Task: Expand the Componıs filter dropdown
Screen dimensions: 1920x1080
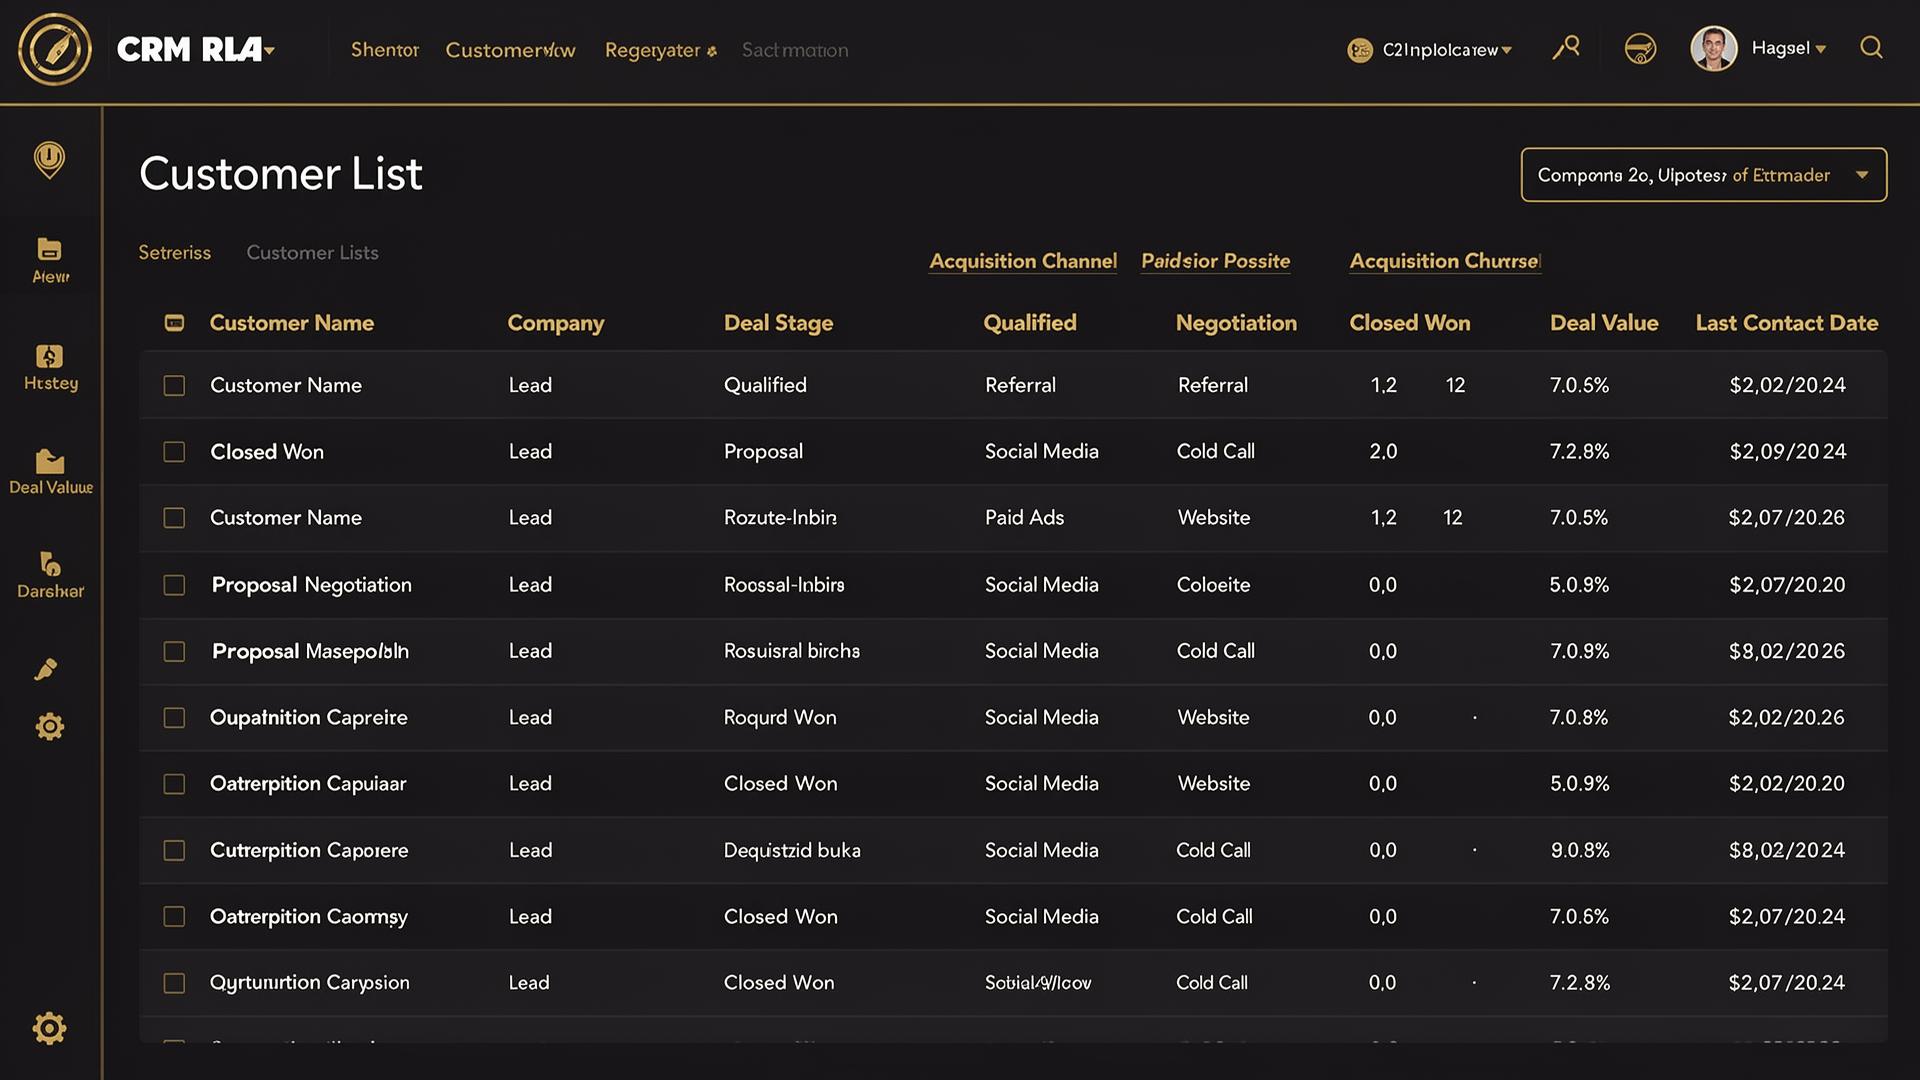Action: pos(1704,175)
